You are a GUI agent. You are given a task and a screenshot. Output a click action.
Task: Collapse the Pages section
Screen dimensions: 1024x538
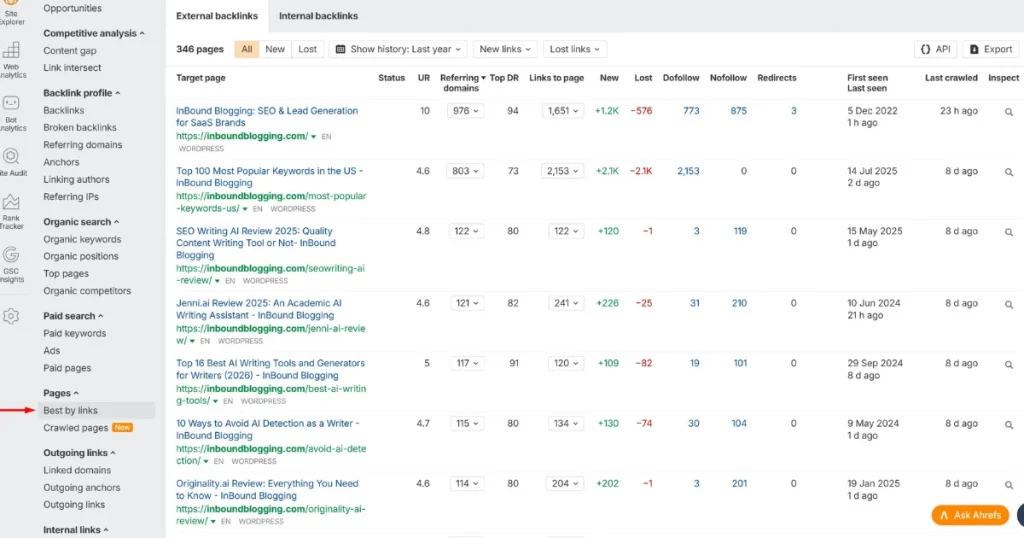pos(61,393)
